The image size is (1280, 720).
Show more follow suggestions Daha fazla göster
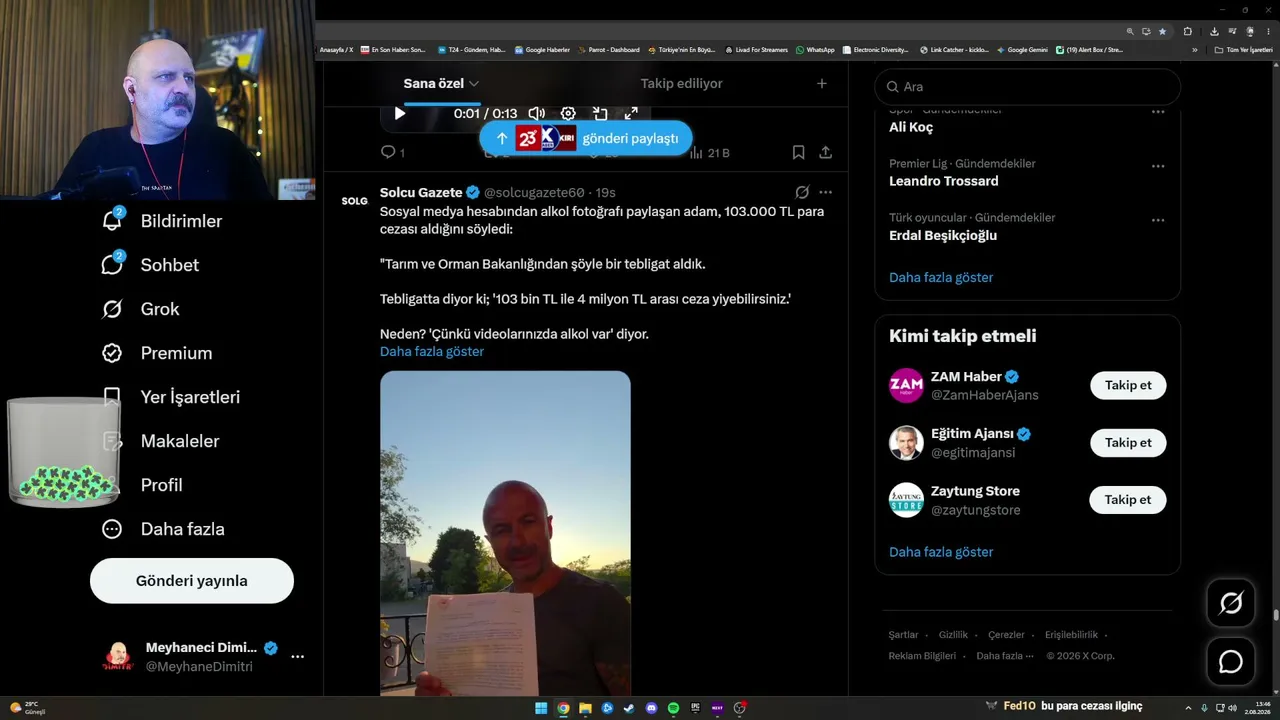pos(941,552)
